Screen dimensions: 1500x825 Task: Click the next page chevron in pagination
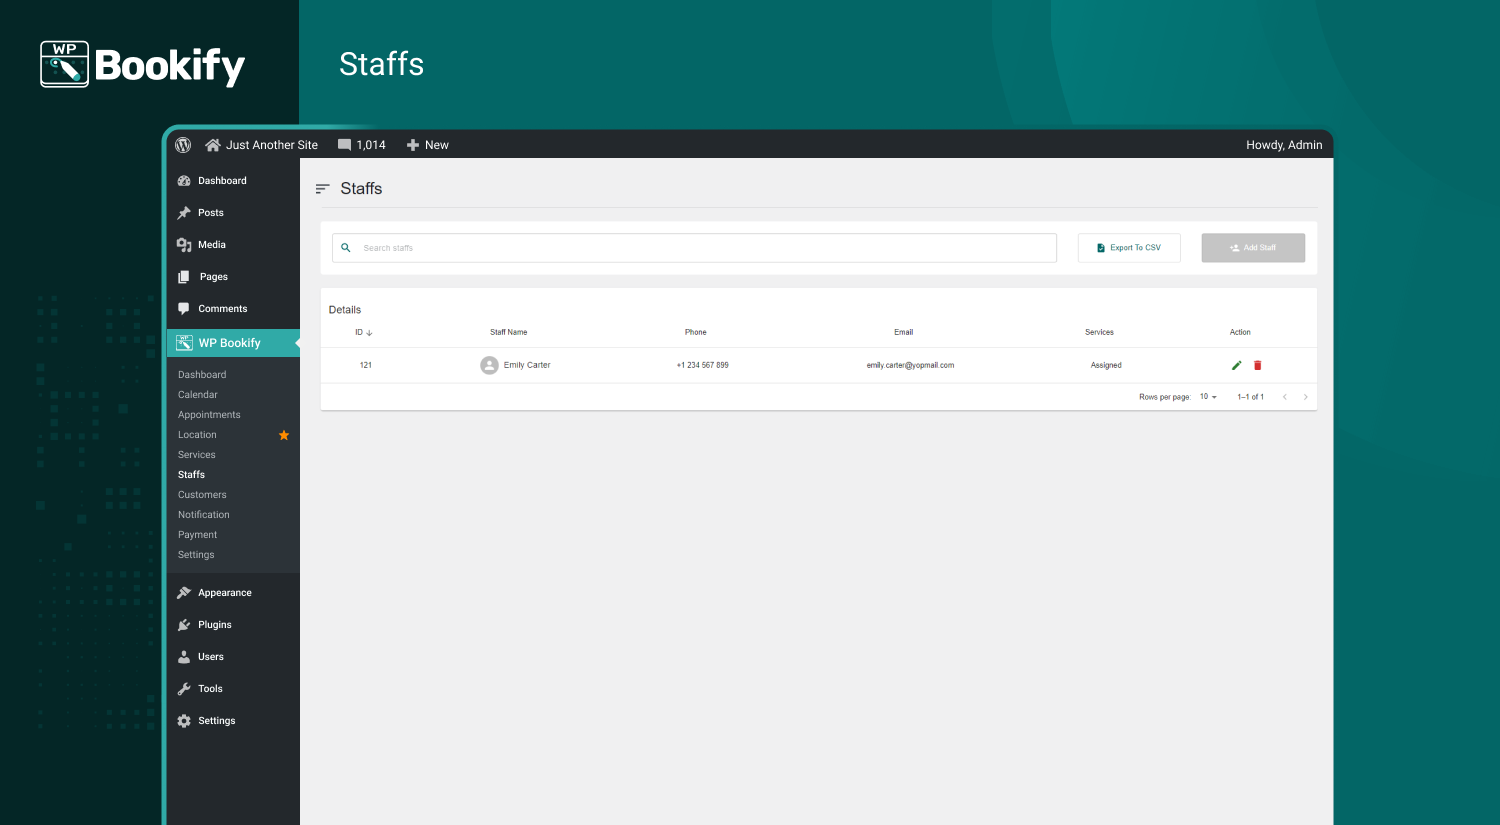coord(1305,396)
